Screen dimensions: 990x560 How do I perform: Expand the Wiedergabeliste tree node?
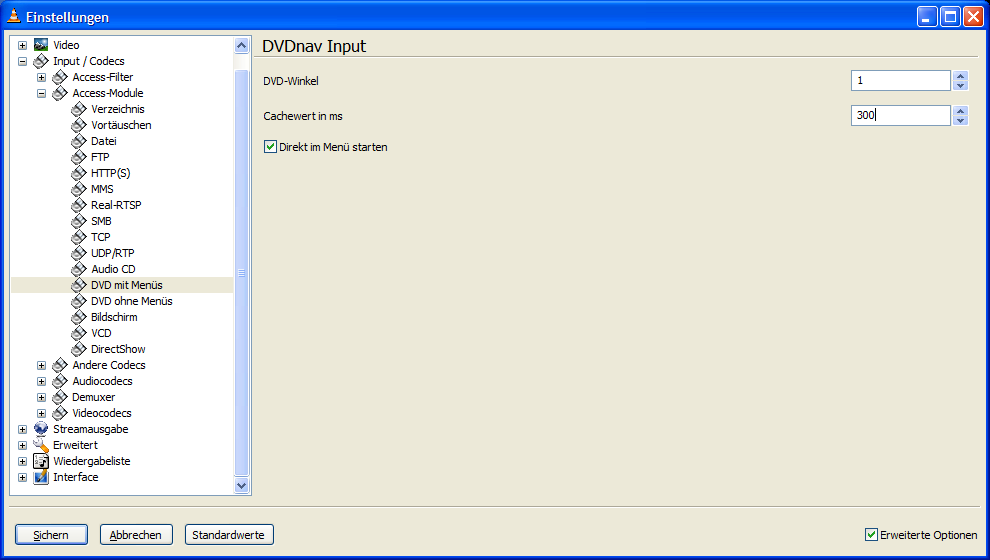pos(23,462)
